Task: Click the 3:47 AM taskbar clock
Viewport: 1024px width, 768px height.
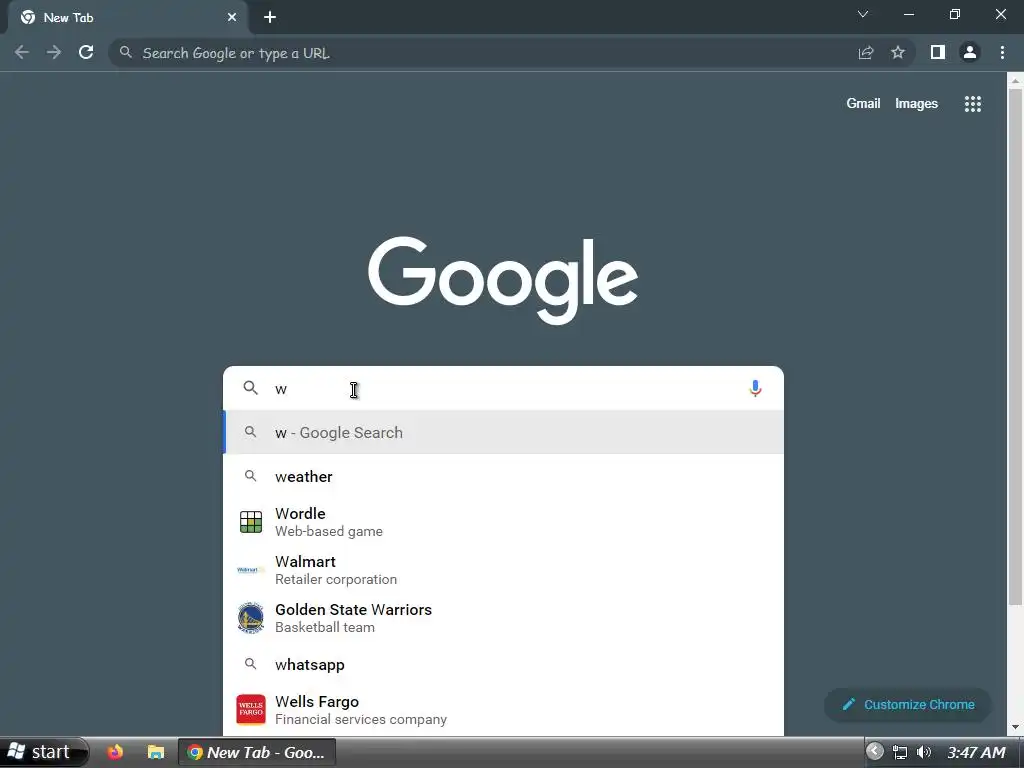Action: click(x=976, y=752)
